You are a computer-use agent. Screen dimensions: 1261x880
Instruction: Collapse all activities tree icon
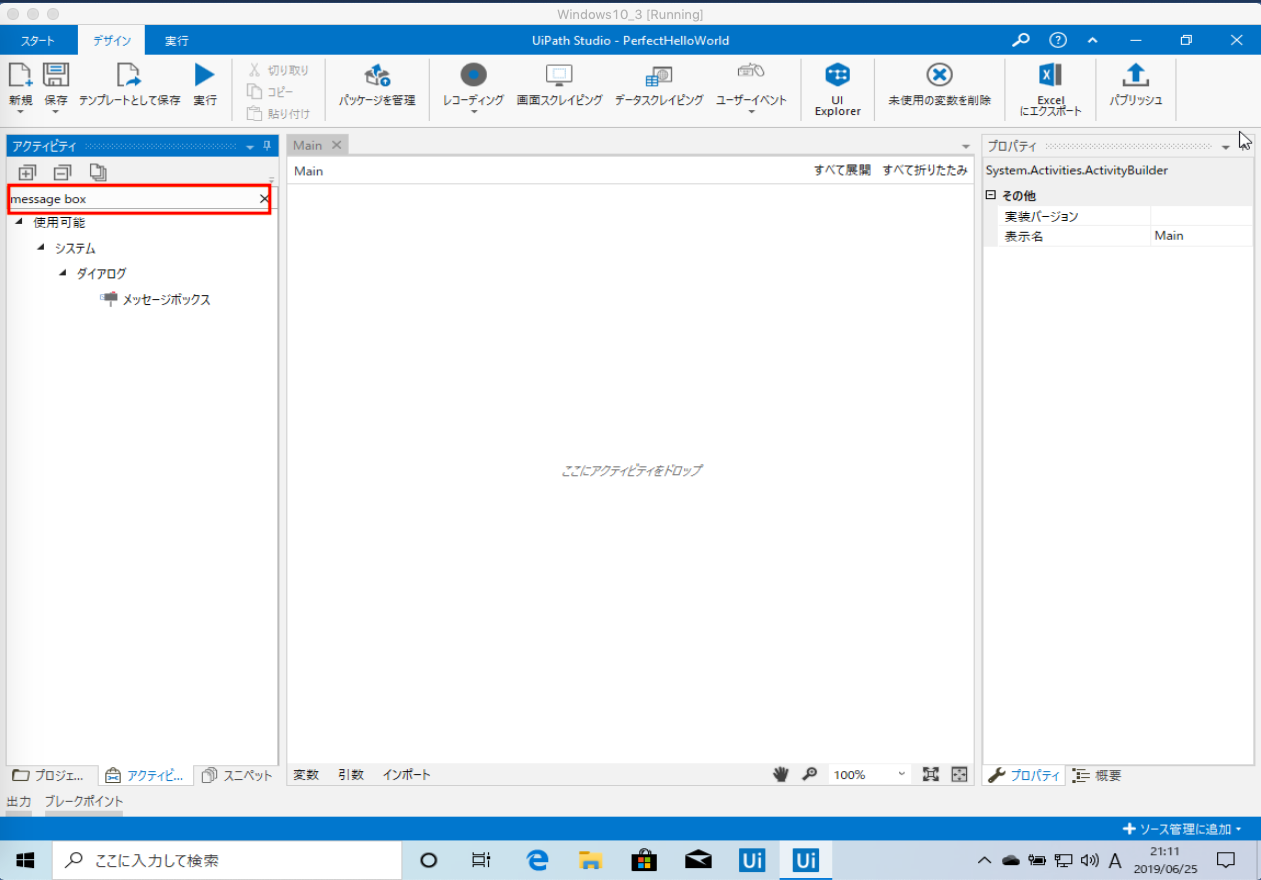pos(62,172)
